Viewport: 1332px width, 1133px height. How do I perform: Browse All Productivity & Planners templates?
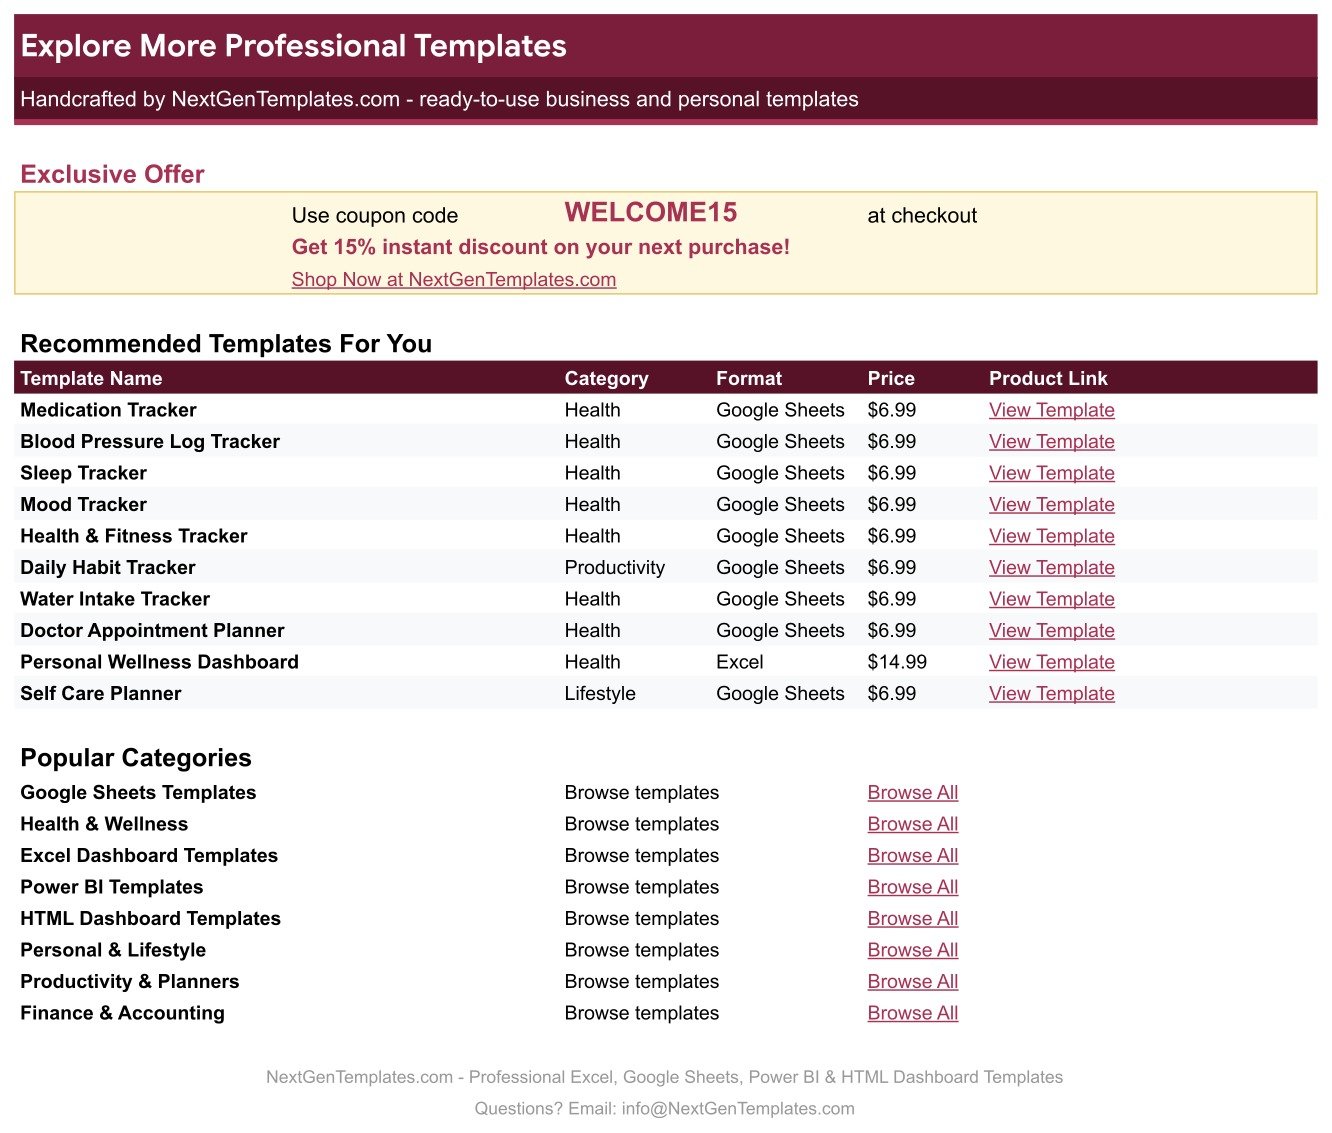[913, 981]
